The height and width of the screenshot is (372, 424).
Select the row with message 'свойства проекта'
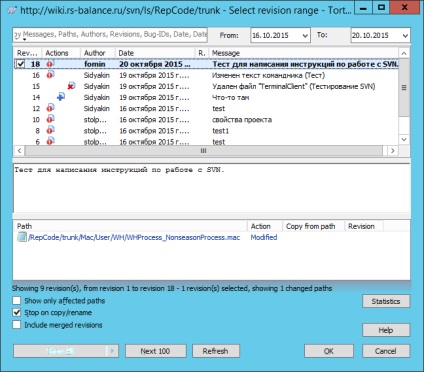[x=206, y=120]
